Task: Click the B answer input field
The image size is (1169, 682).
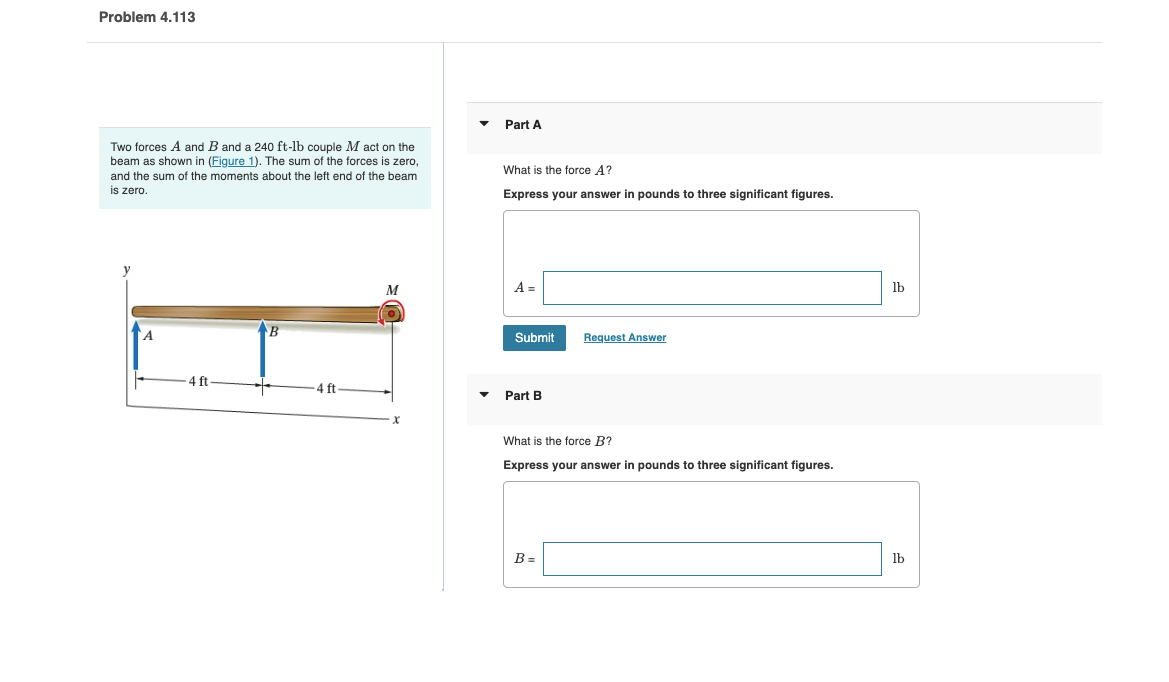Action: tap(711, 558)
